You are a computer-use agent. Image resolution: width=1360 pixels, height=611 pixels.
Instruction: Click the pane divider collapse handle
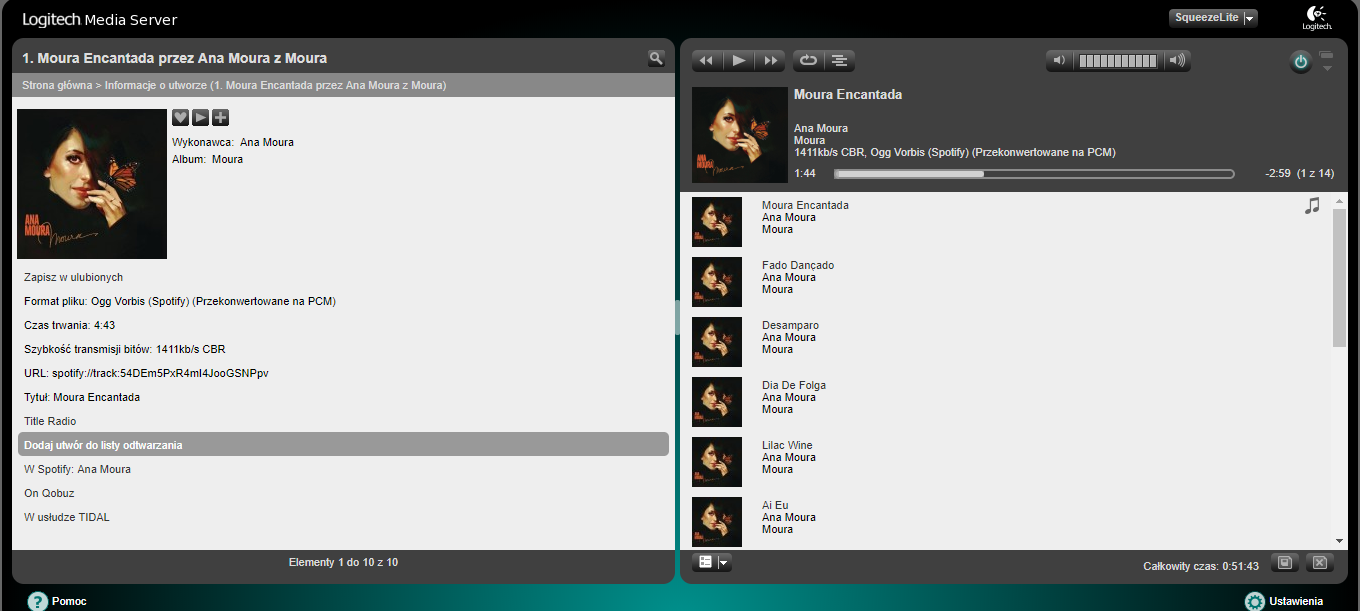(x=677, y=318)
